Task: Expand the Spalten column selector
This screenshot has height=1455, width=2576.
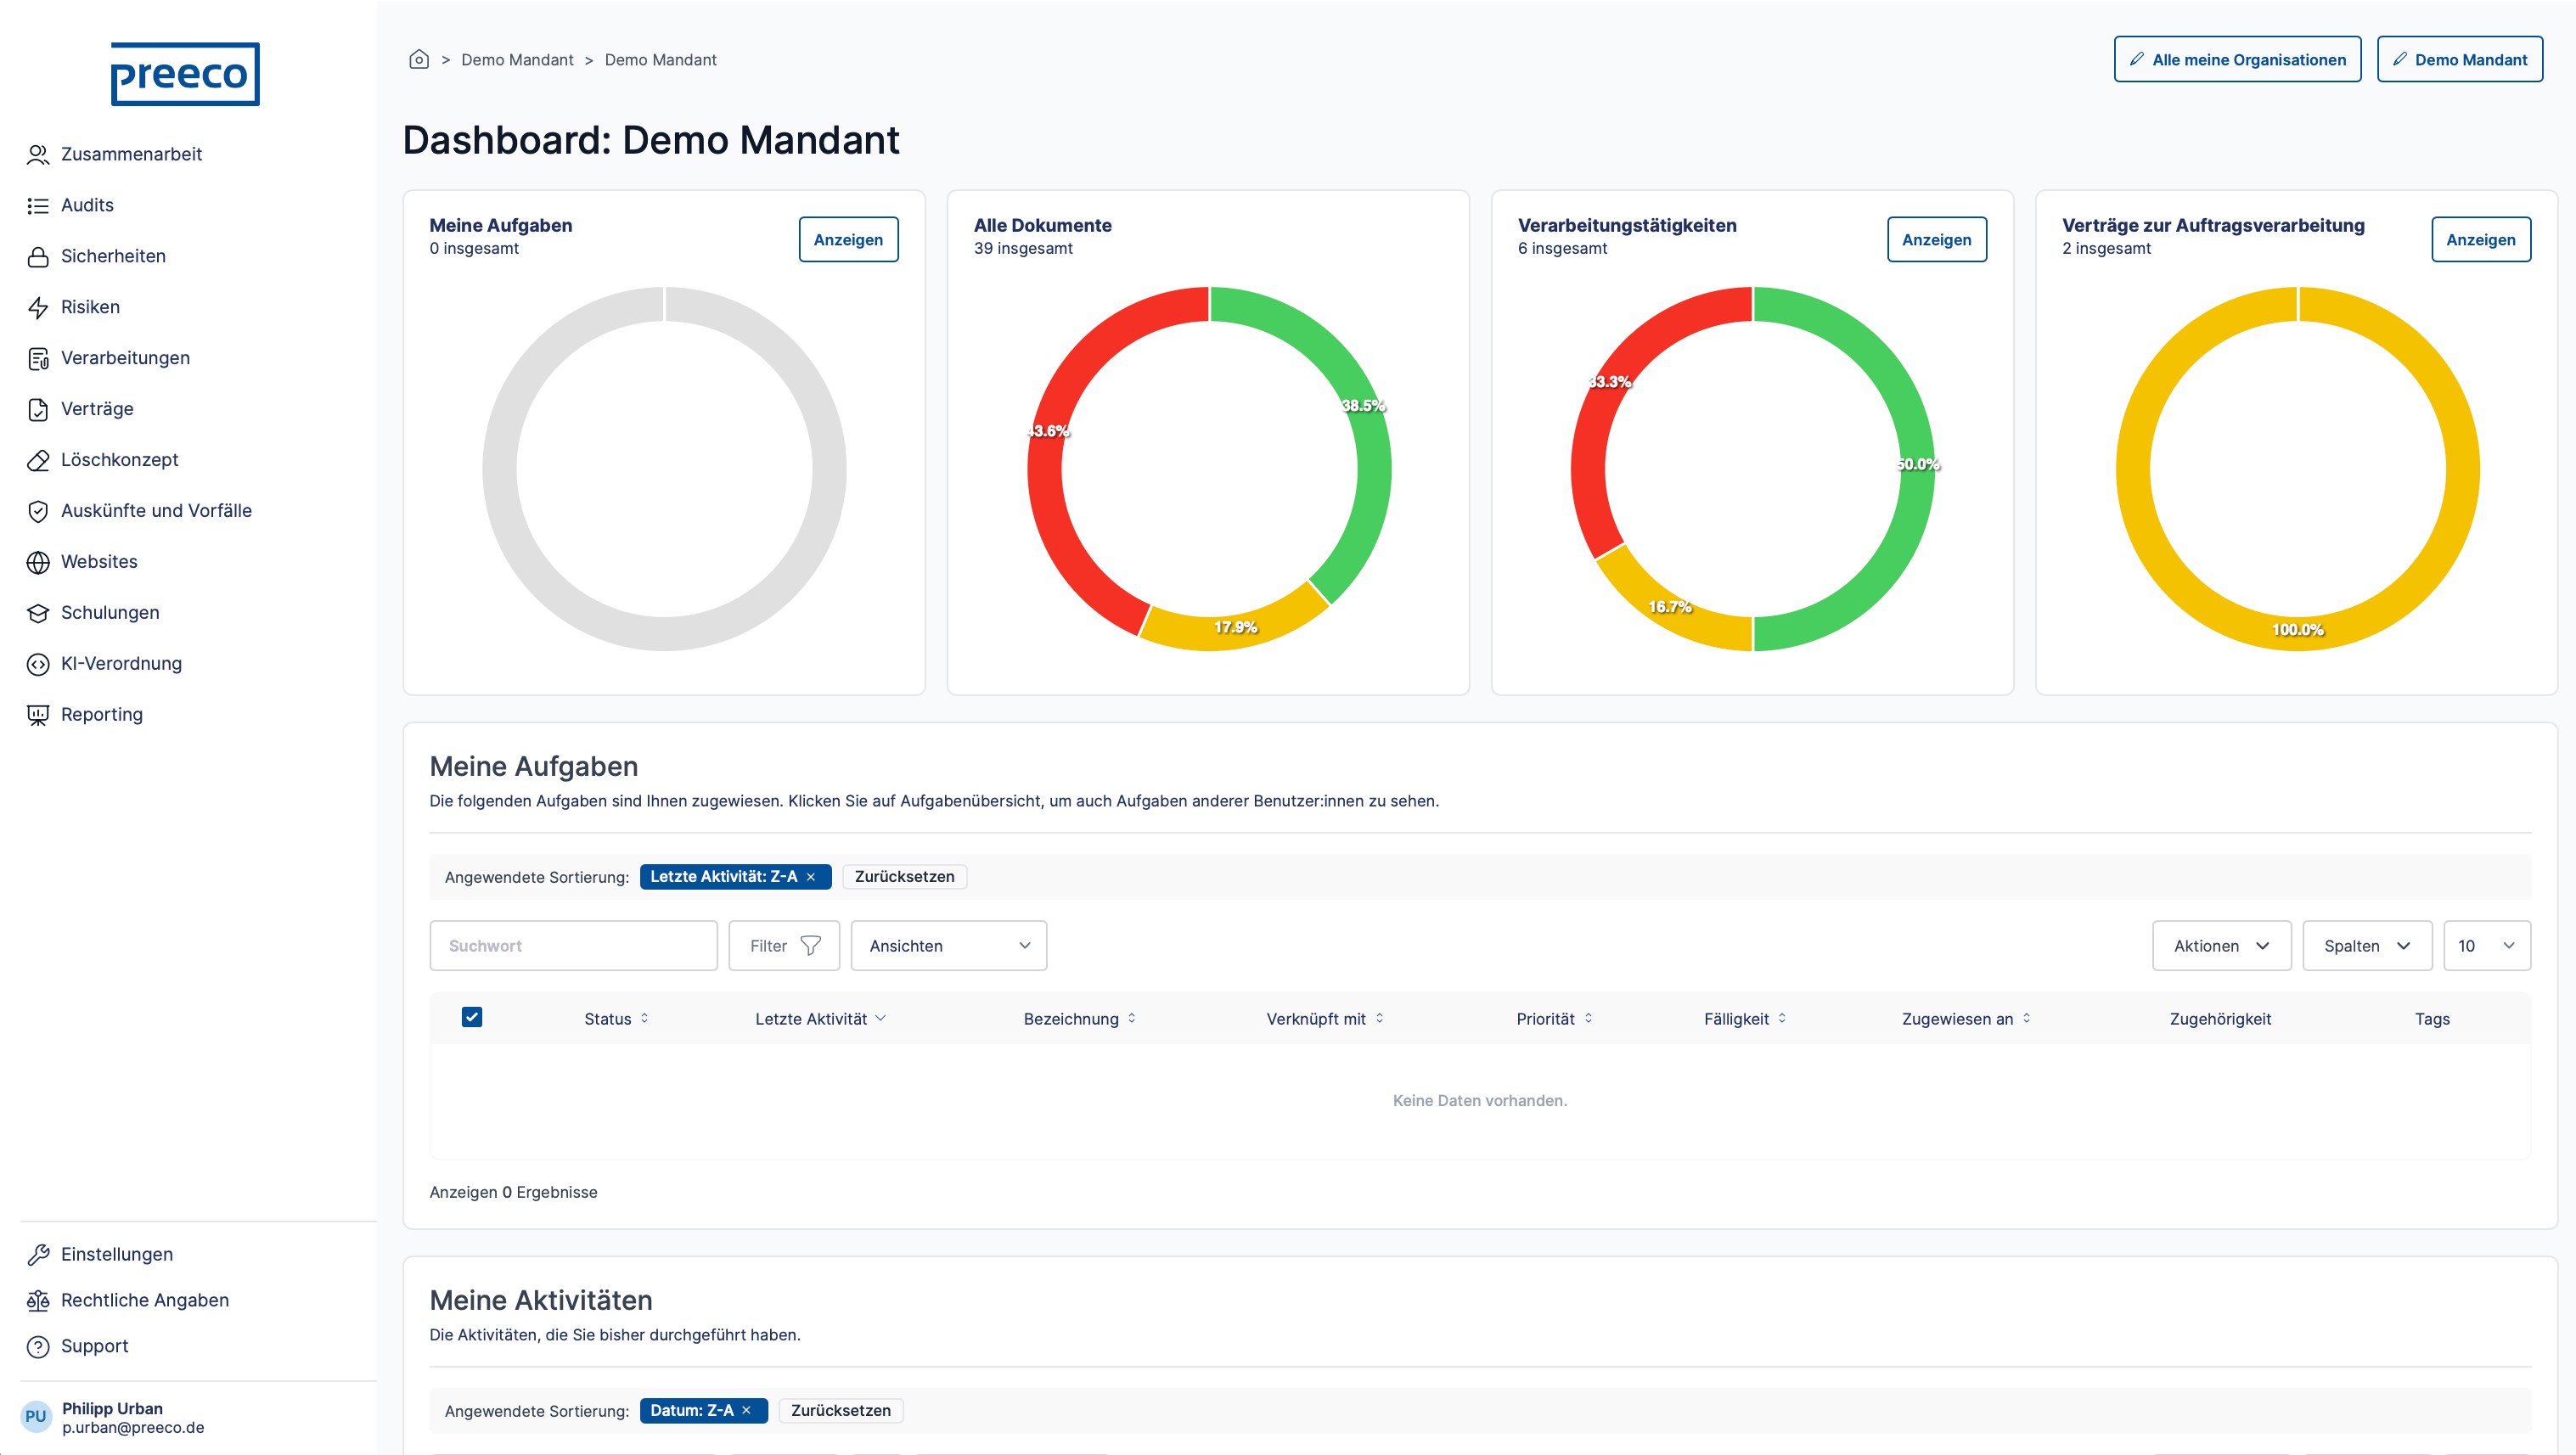Action: point(2366,945)
